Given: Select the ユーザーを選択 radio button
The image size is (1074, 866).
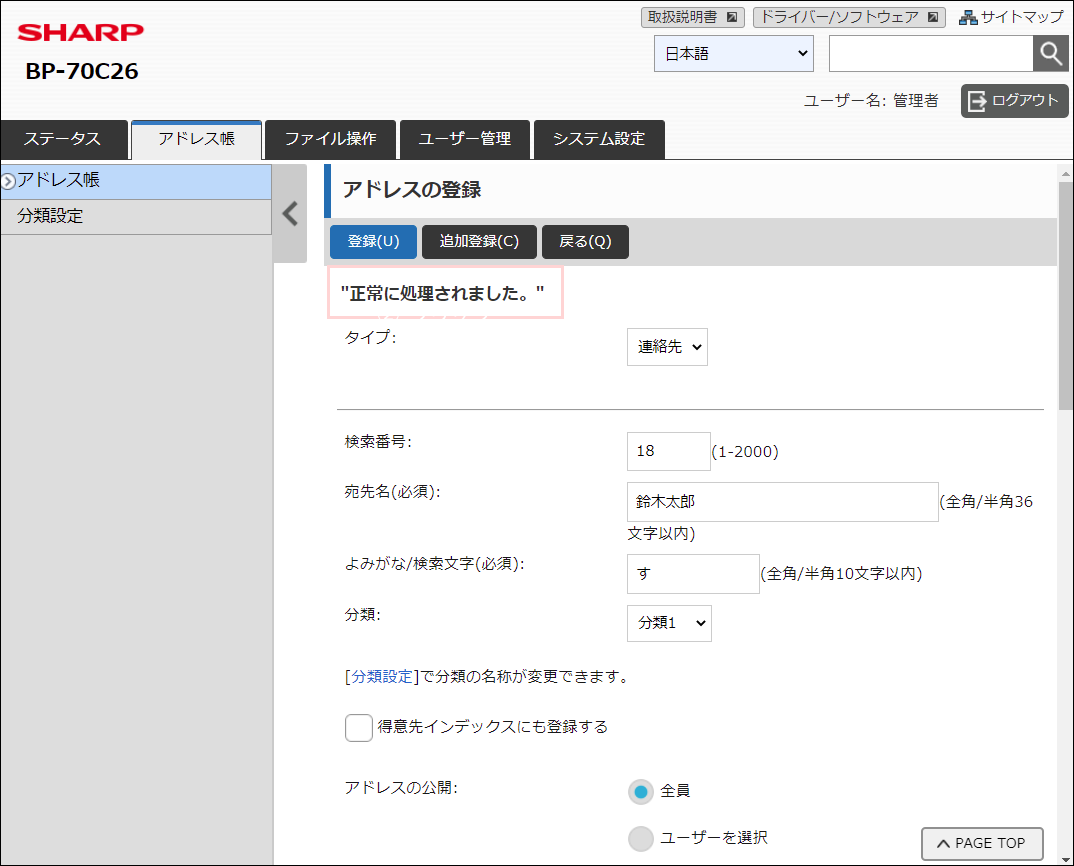Looking at the screenshot, I should point(640,838).
